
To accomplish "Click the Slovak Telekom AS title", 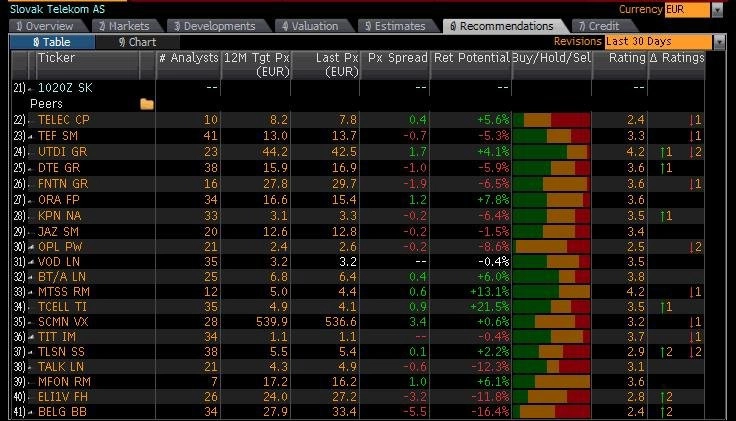I will point(57,9).
